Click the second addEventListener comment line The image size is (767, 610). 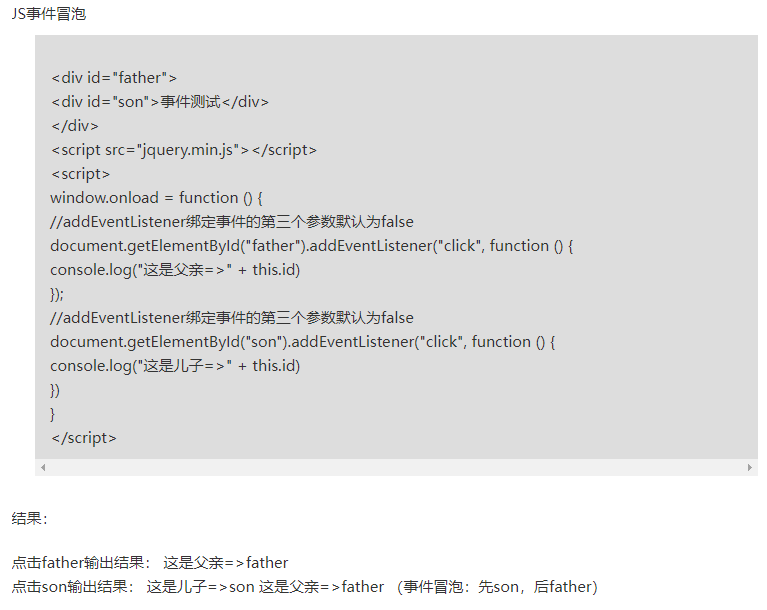point(231,317)
